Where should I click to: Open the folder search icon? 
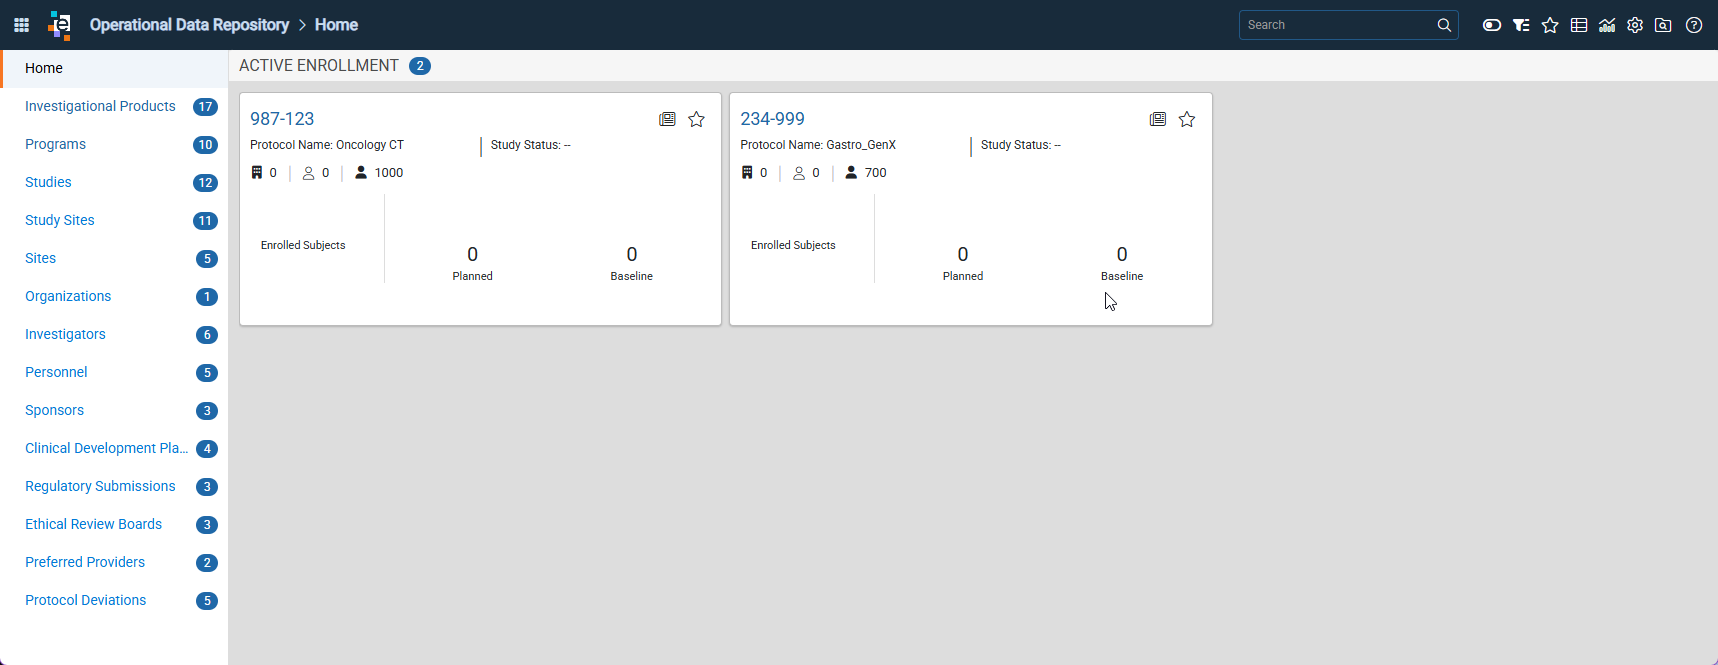pyautogui.click(x=1663, y=25)
